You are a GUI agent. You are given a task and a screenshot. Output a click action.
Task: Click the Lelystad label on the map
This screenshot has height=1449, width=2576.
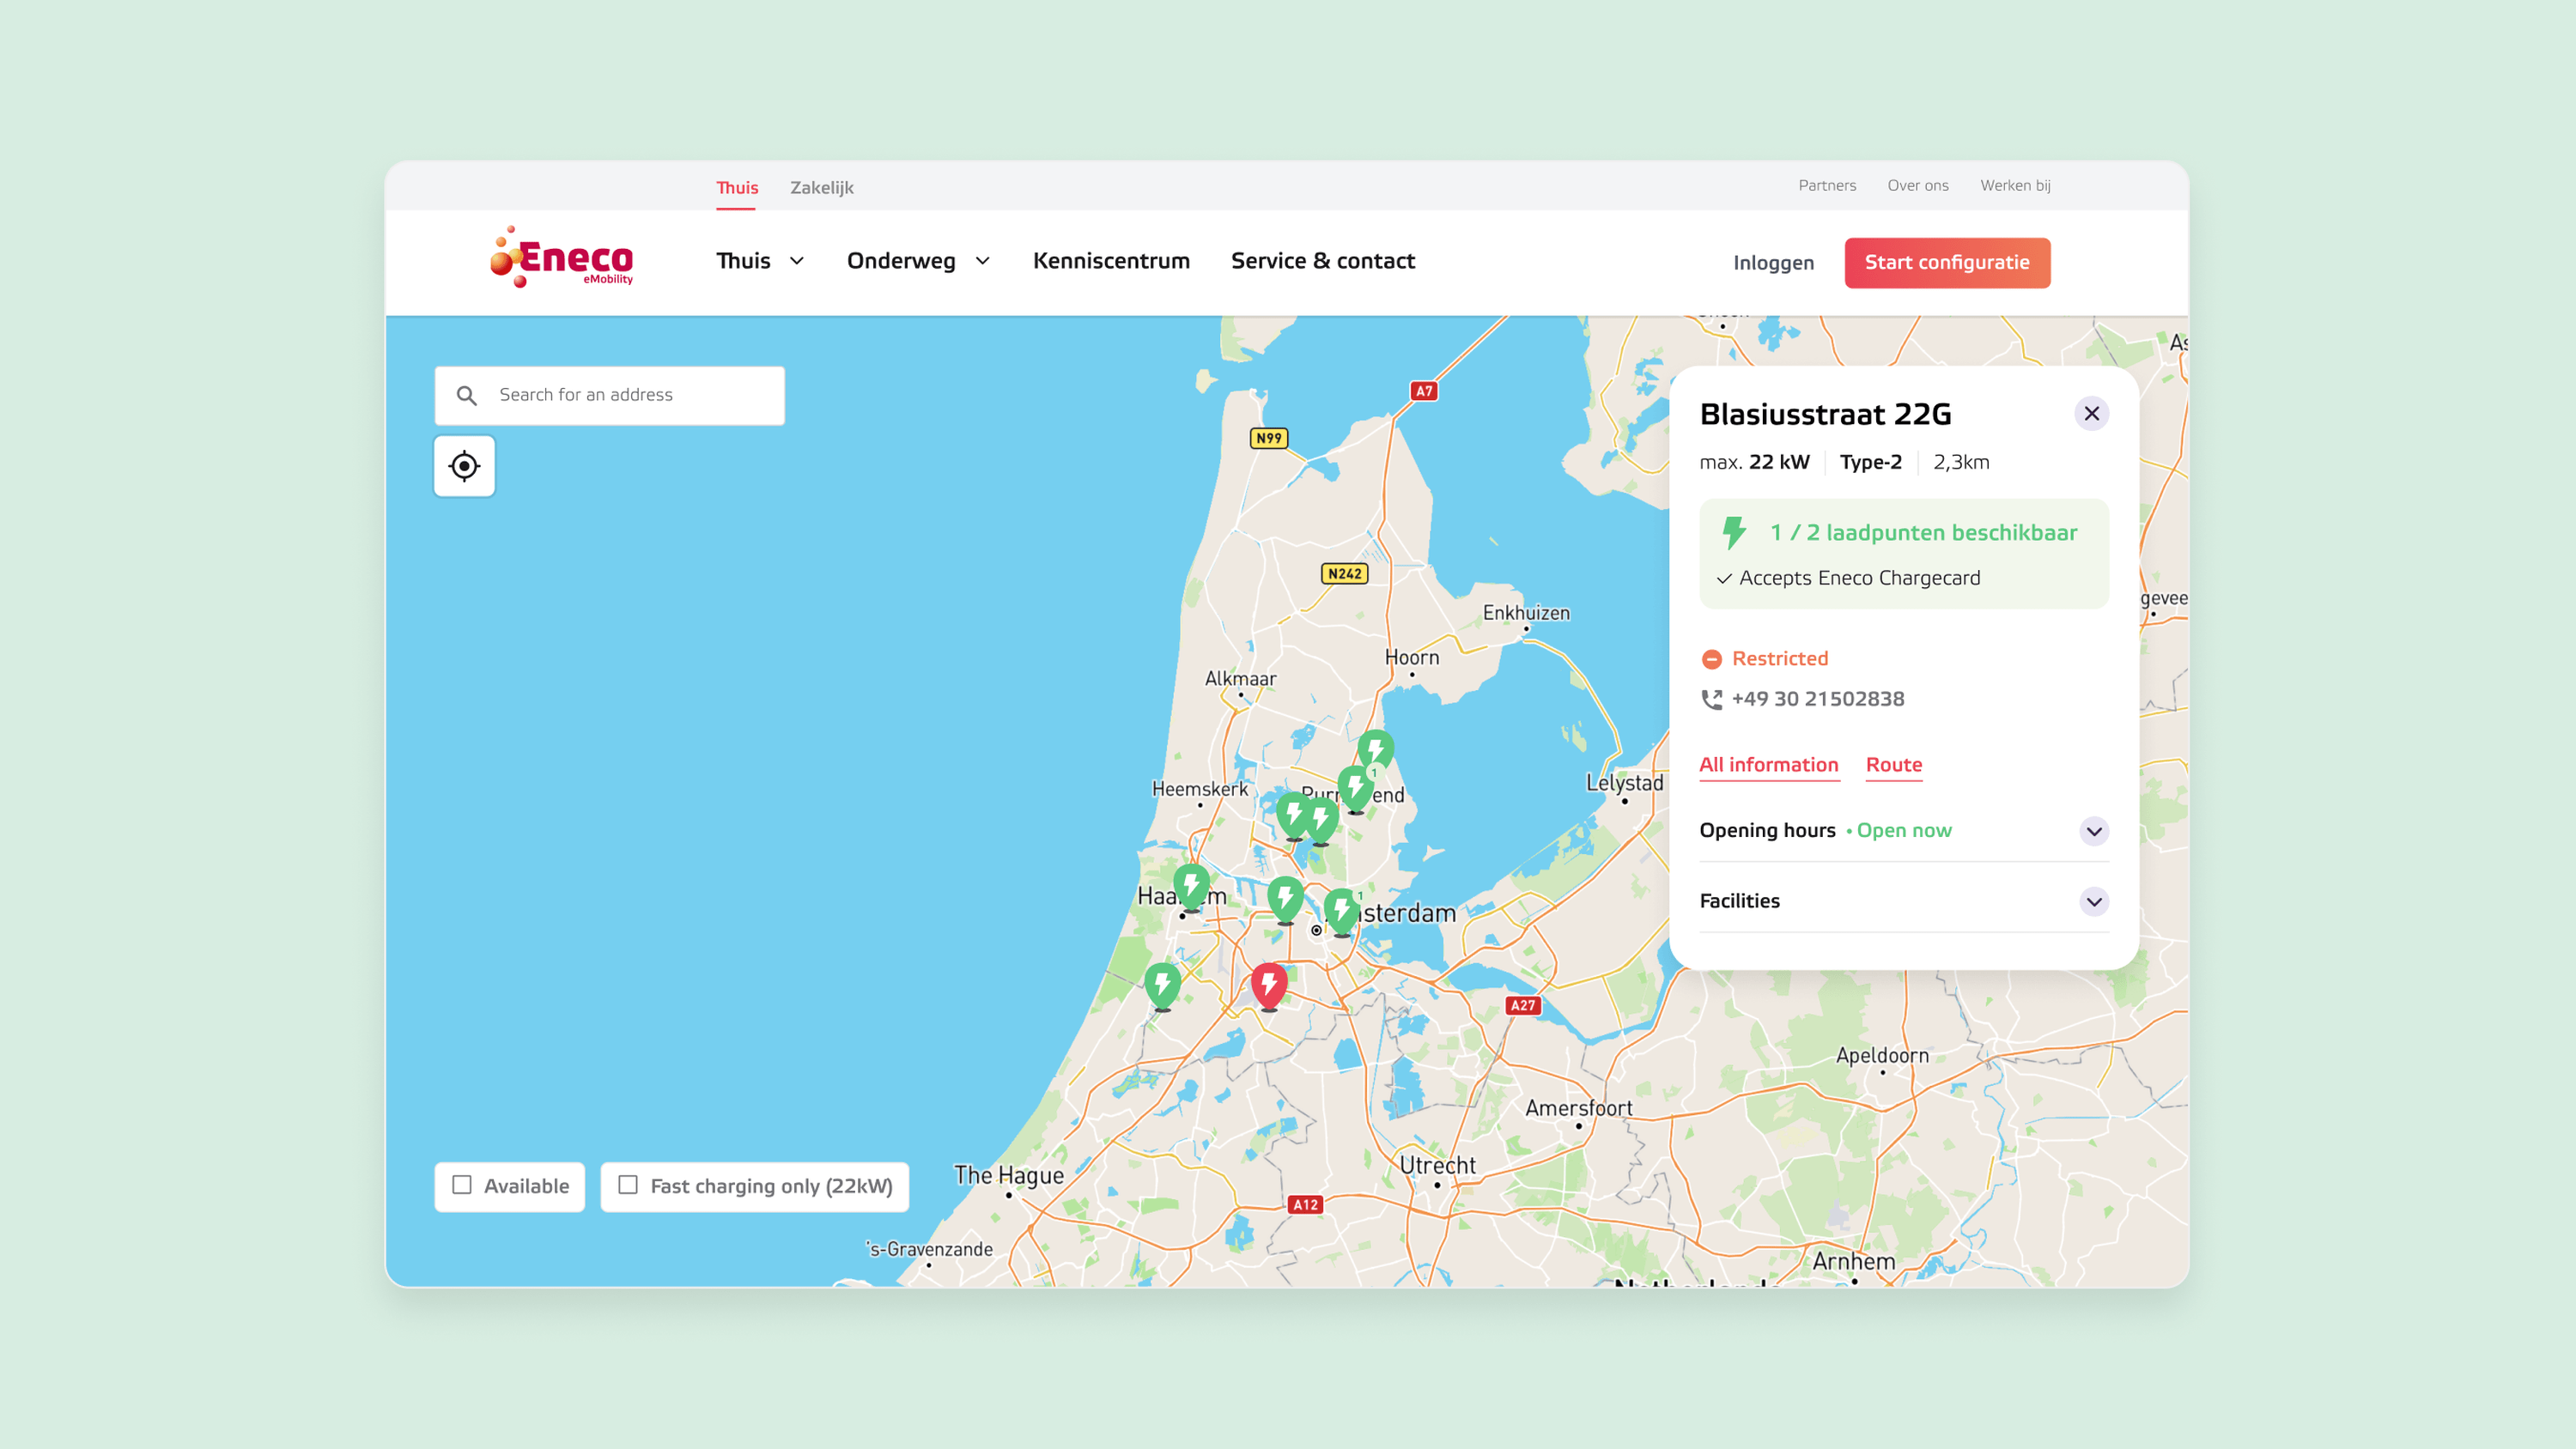[x=1624, y=784]
